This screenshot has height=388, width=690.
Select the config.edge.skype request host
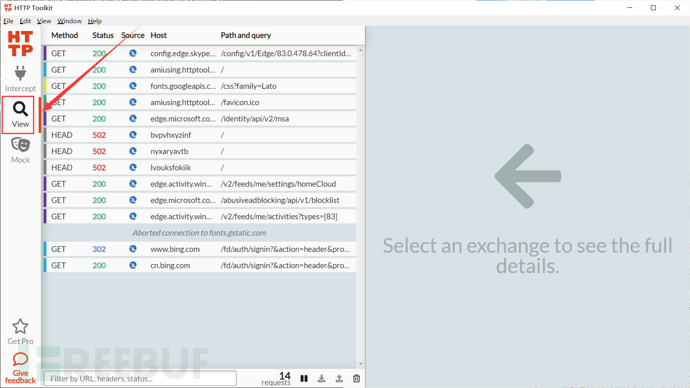tap(183, 53)
